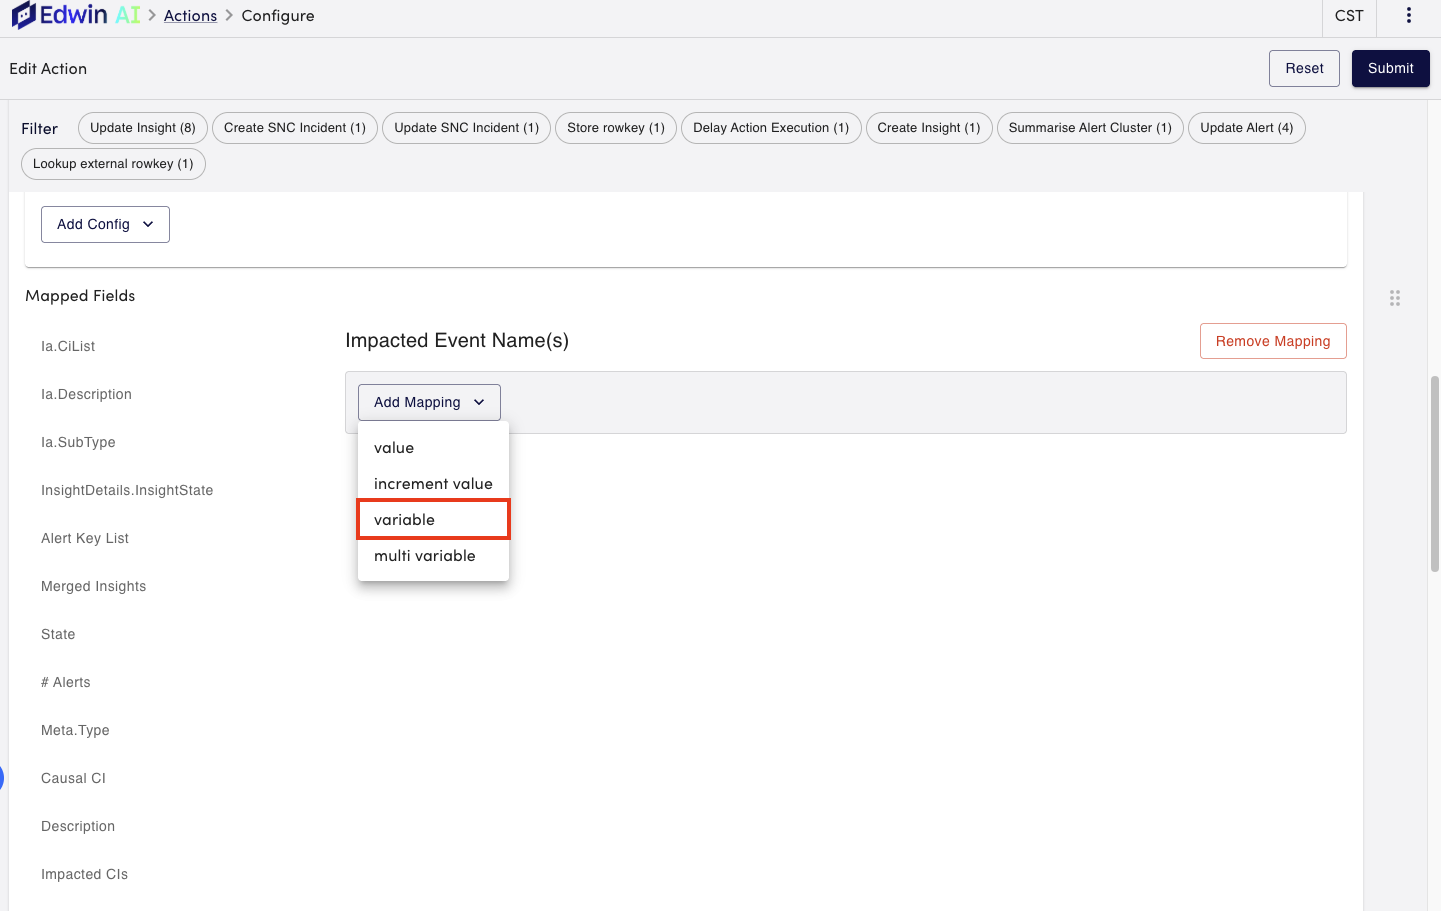Viewport: 1441px width, 911px height.
Task: Reset the action configuration
Action: click(x=1304, y=68)
